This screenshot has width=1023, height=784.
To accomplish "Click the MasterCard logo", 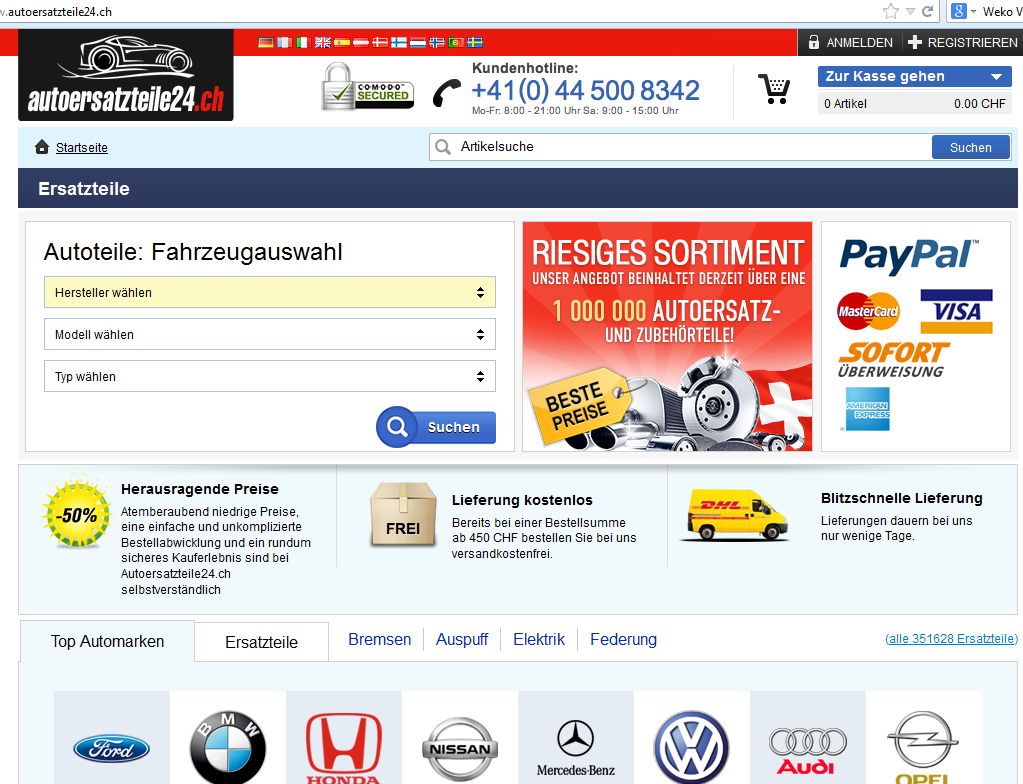I will click(x=868, y=311).
